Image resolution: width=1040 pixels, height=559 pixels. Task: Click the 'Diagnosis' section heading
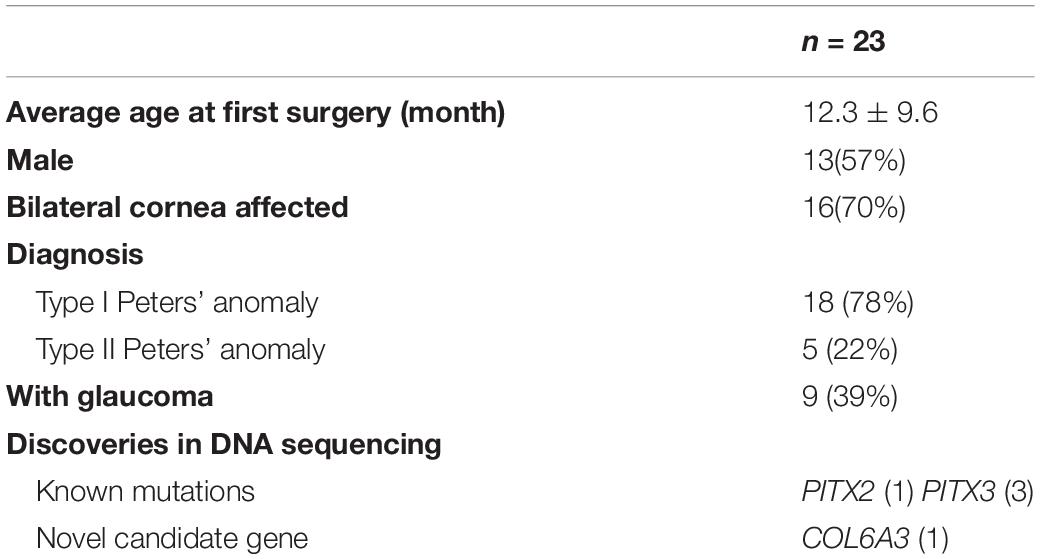[x=75, y=255]
